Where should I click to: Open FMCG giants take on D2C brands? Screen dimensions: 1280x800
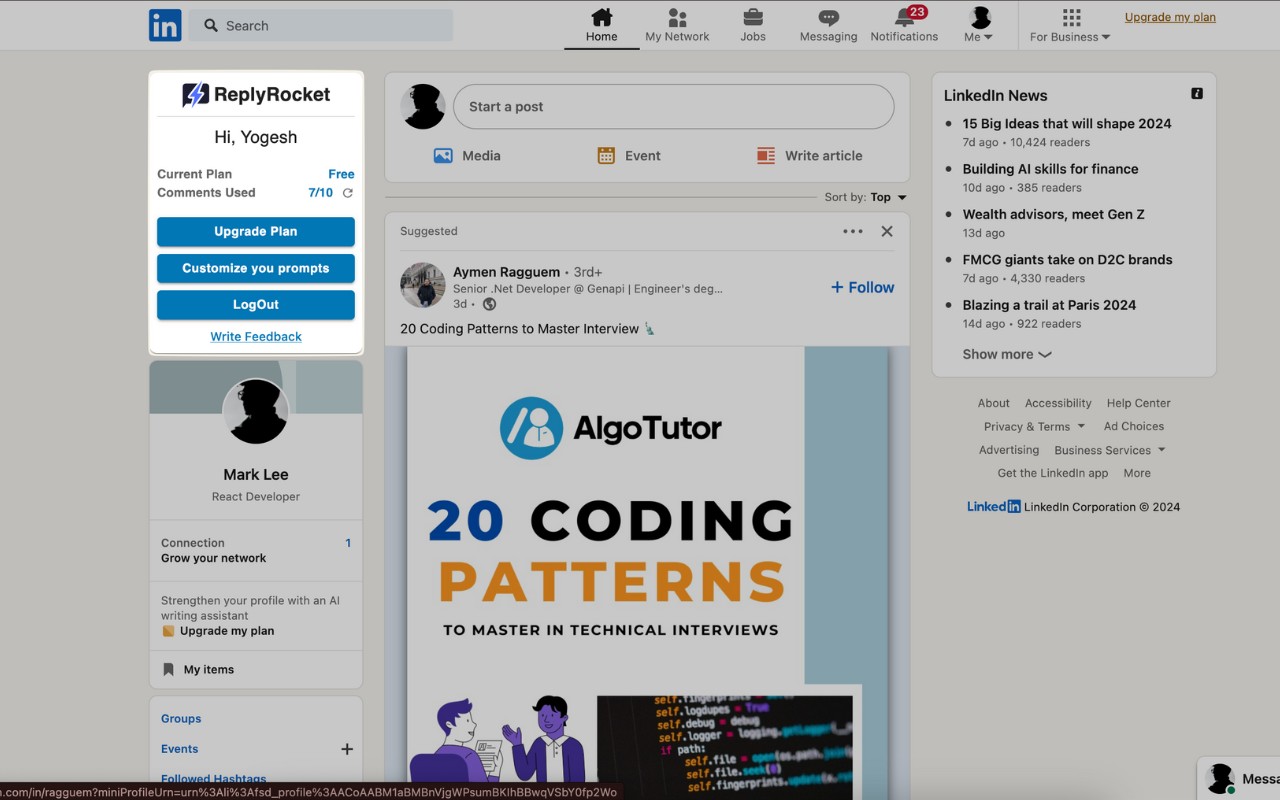pyautogui.click(x=1067, y=260)
